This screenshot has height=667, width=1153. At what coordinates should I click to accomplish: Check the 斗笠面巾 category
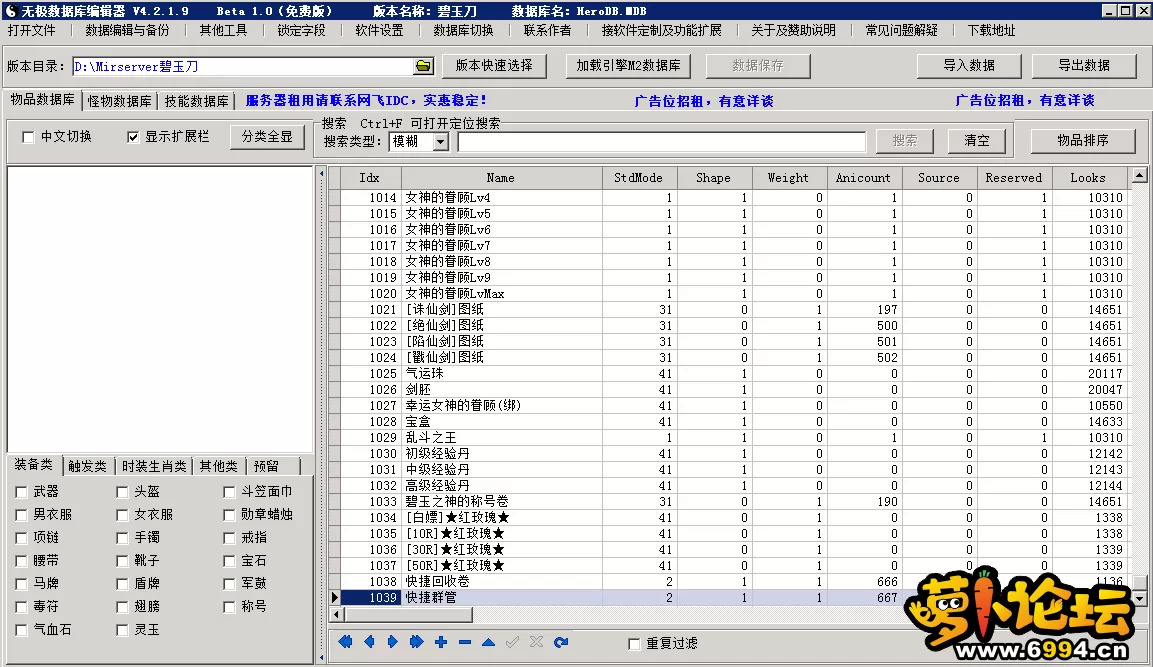click(x=229, y=492)
